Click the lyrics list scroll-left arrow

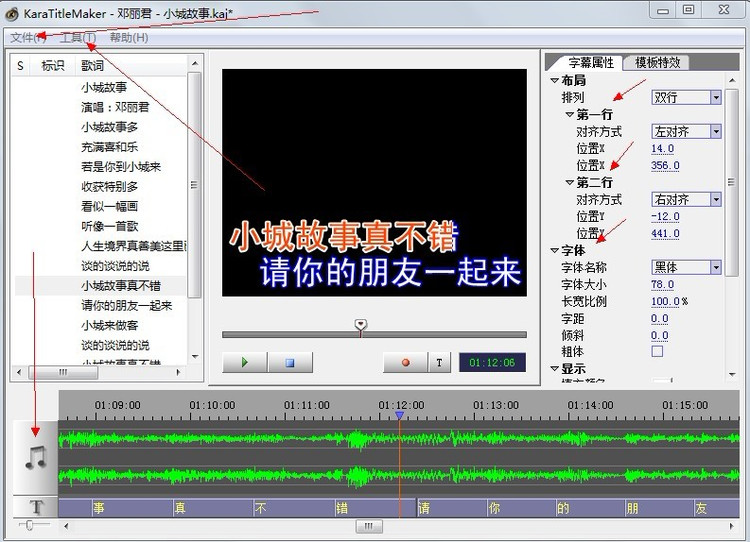coord(19,372)
